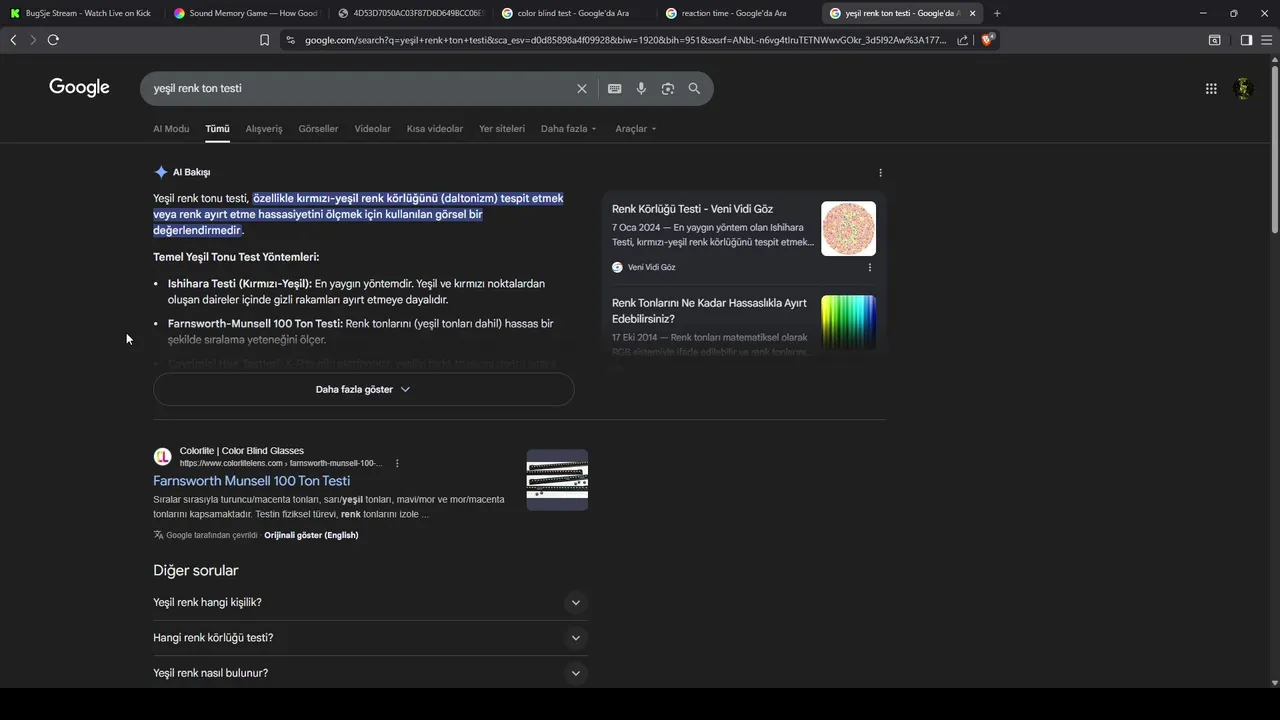This screenshot has width=1280, height=720.
Task: Click the page vertical scrollbar thumb
Action: (x=1274, y=150)
